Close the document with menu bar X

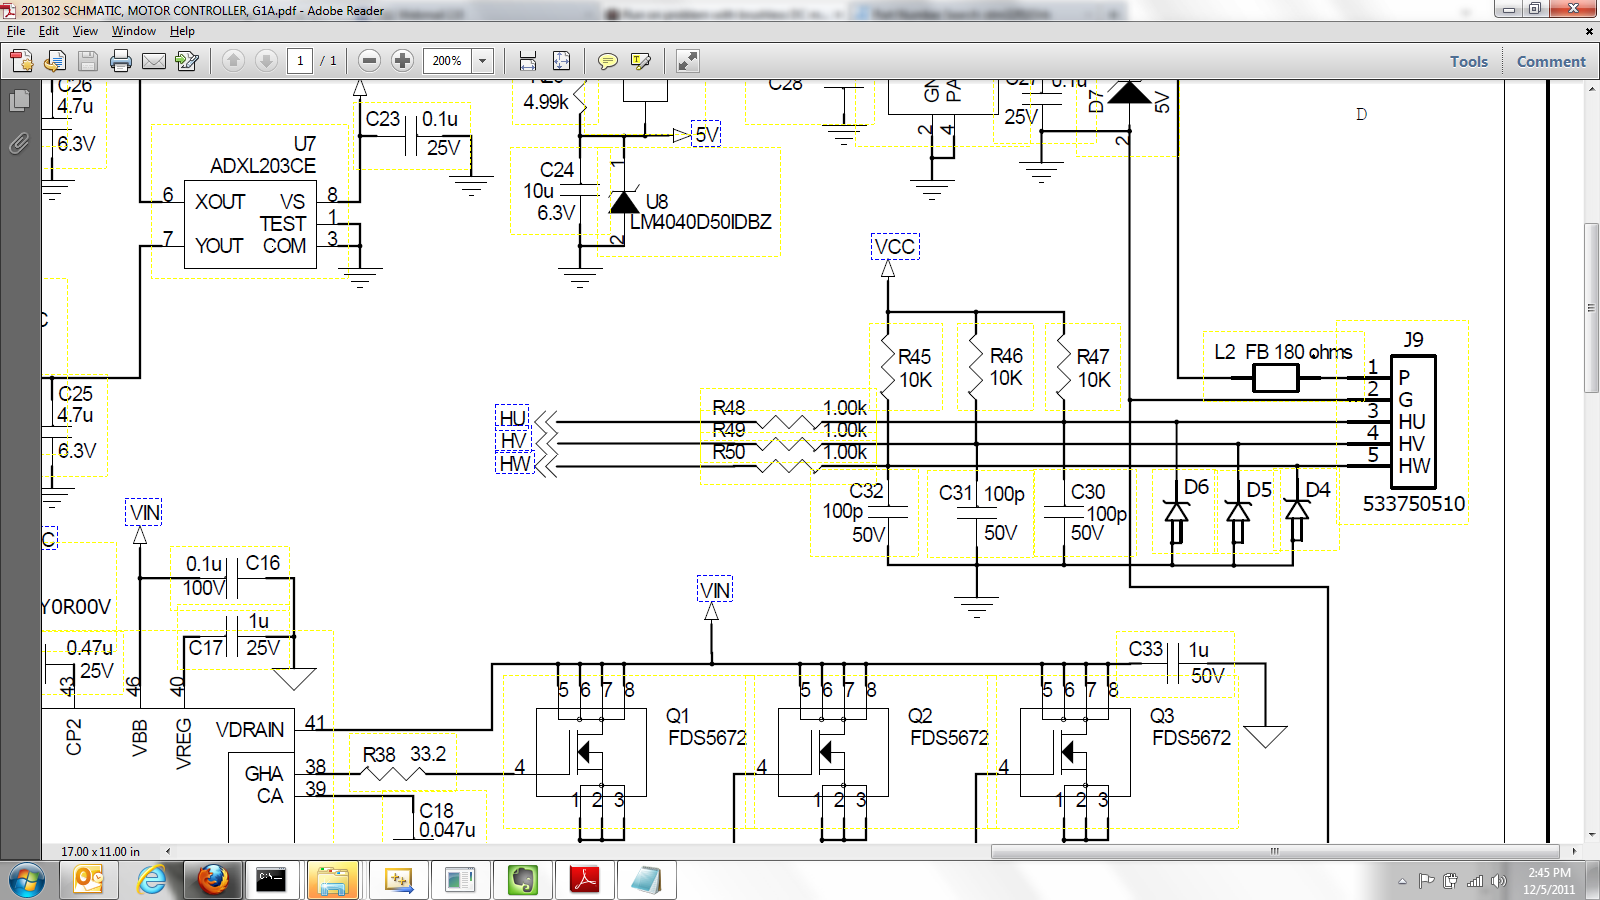(x=1589, y=31)
